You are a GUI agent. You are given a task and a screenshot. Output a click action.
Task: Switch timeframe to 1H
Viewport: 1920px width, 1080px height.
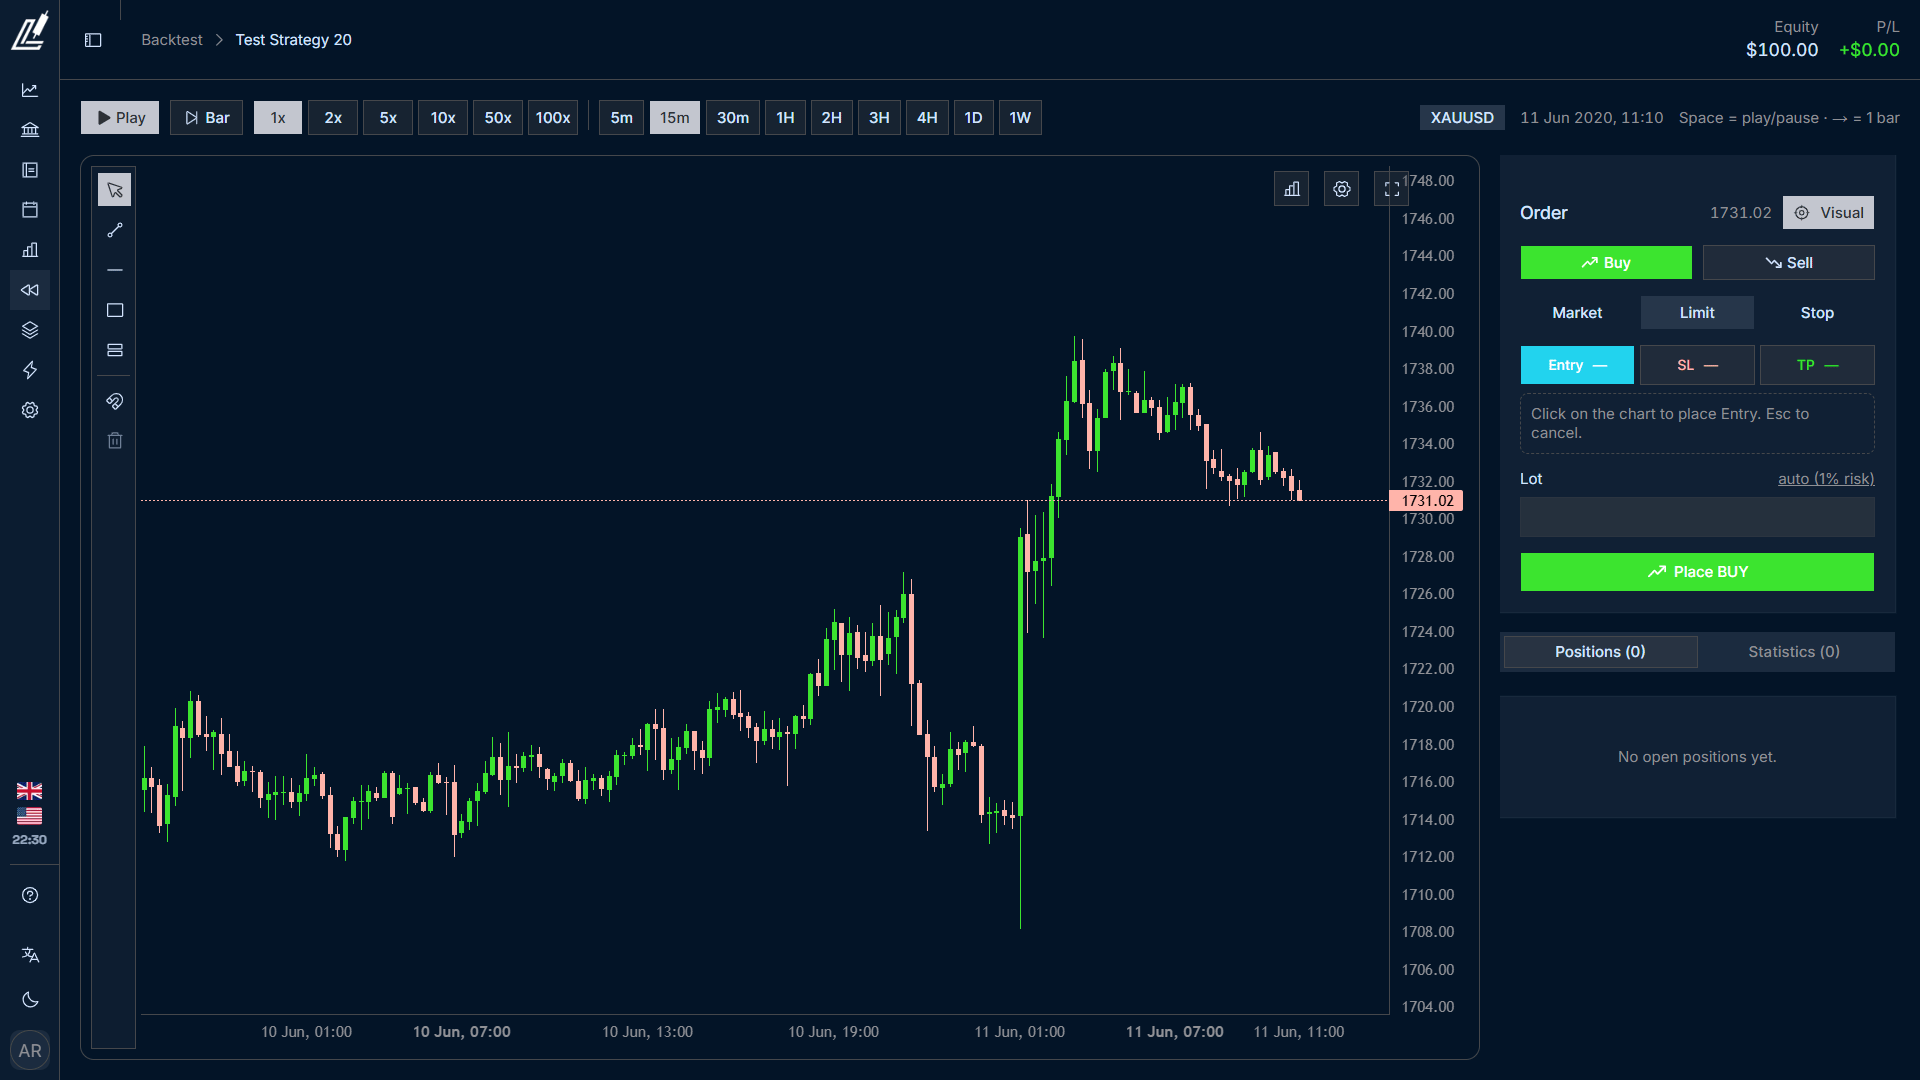pyautogui.click(x=786, y=118)
